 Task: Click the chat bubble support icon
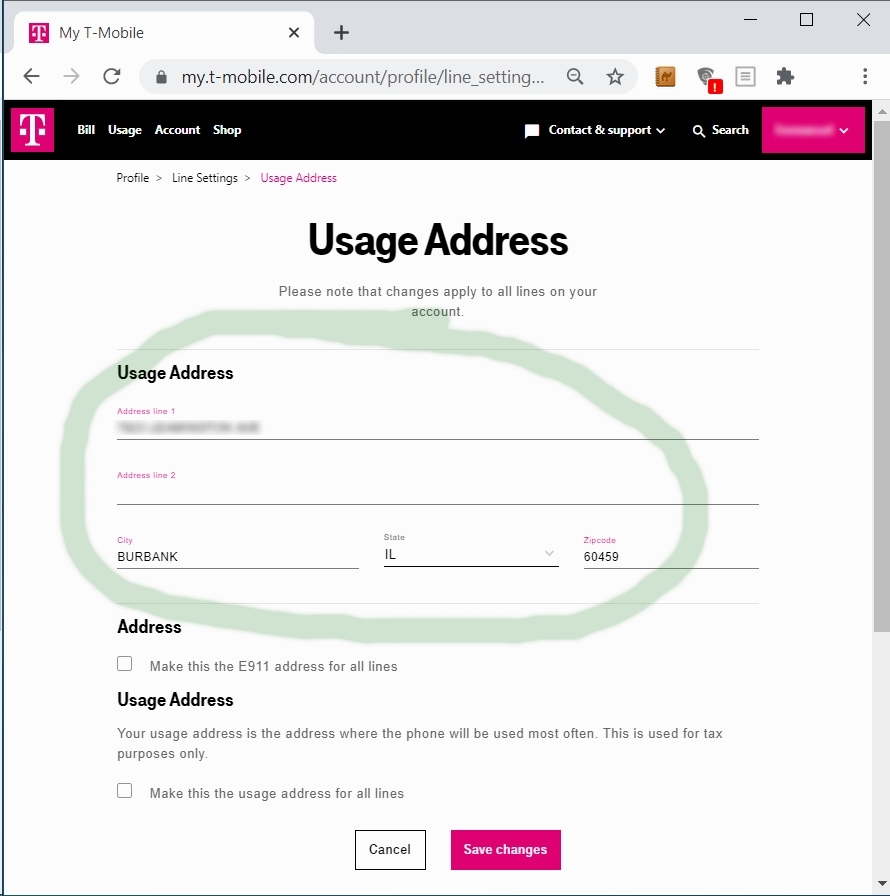pos(532,131)
